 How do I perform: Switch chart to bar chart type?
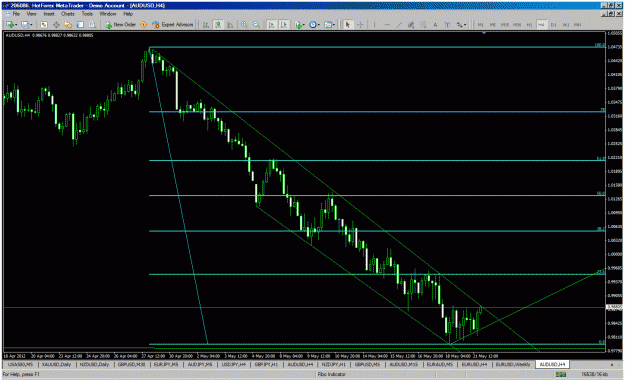coord(206,25)
